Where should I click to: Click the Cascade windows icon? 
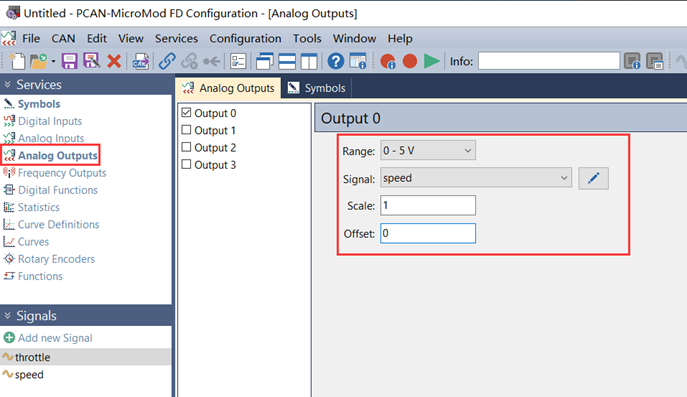click(265, 61)
